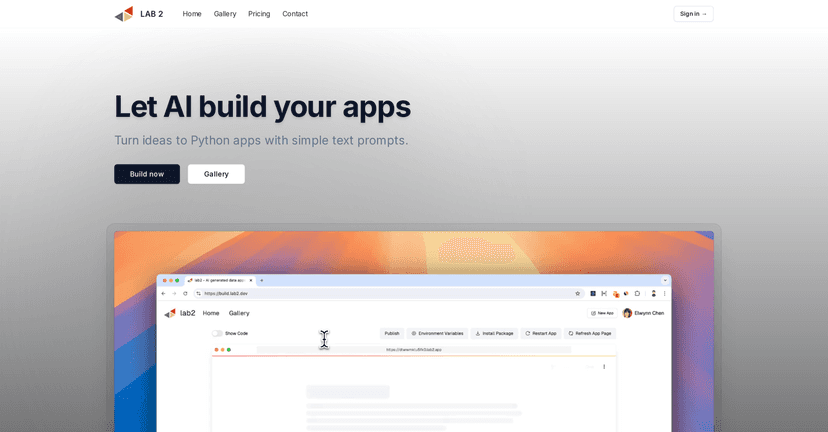Click Publish in the app toolbar

[x=392, y=333]
